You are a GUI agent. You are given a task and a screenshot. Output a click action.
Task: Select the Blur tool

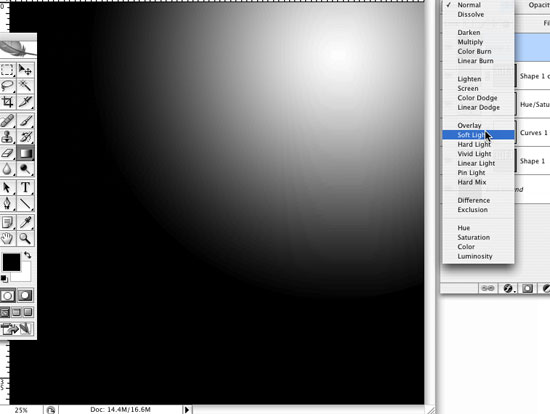pyautogui.click(x=7, y=169)
